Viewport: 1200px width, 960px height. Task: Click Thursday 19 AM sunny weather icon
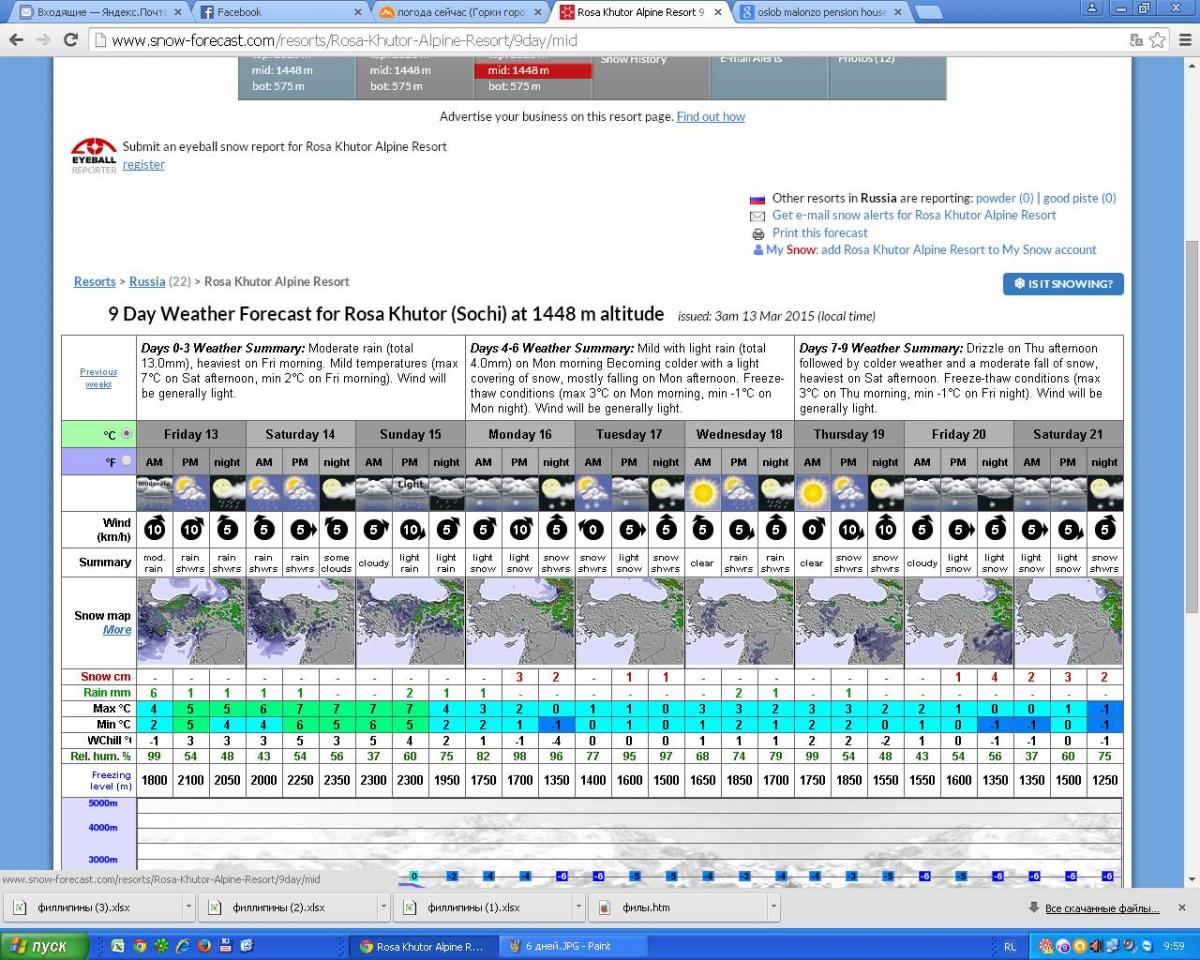(812, 493)
